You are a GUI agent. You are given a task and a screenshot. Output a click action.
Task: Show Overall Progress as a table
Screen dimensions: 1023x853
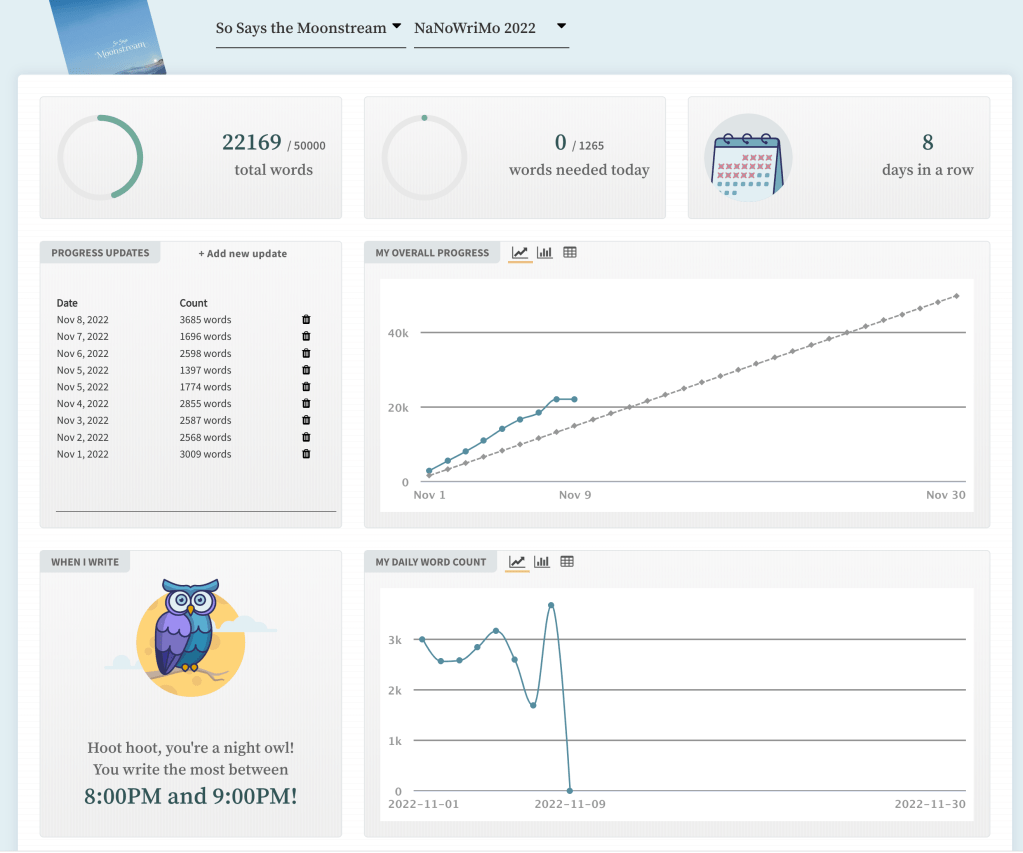(570, 253)
